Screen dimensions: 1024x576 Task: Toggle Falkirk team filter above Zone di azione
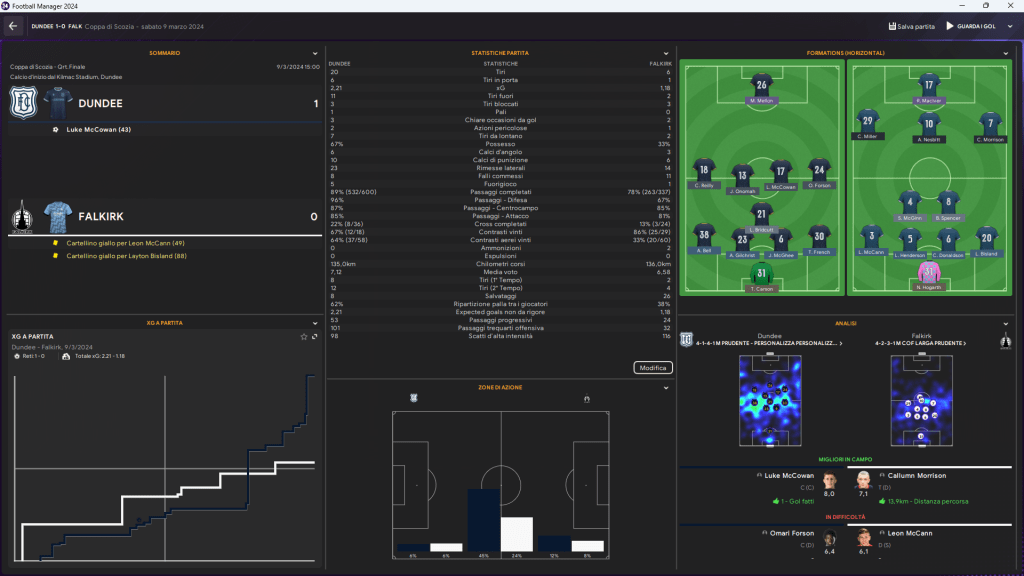coord(586,399)
